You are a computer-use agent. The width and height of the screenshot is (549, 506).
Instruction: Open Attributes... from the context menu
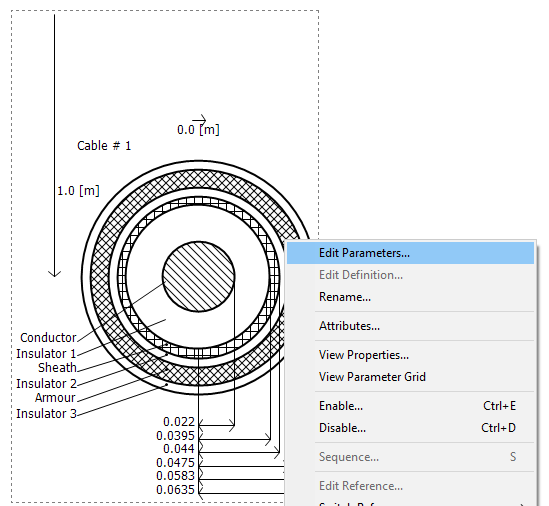(410, 326)
